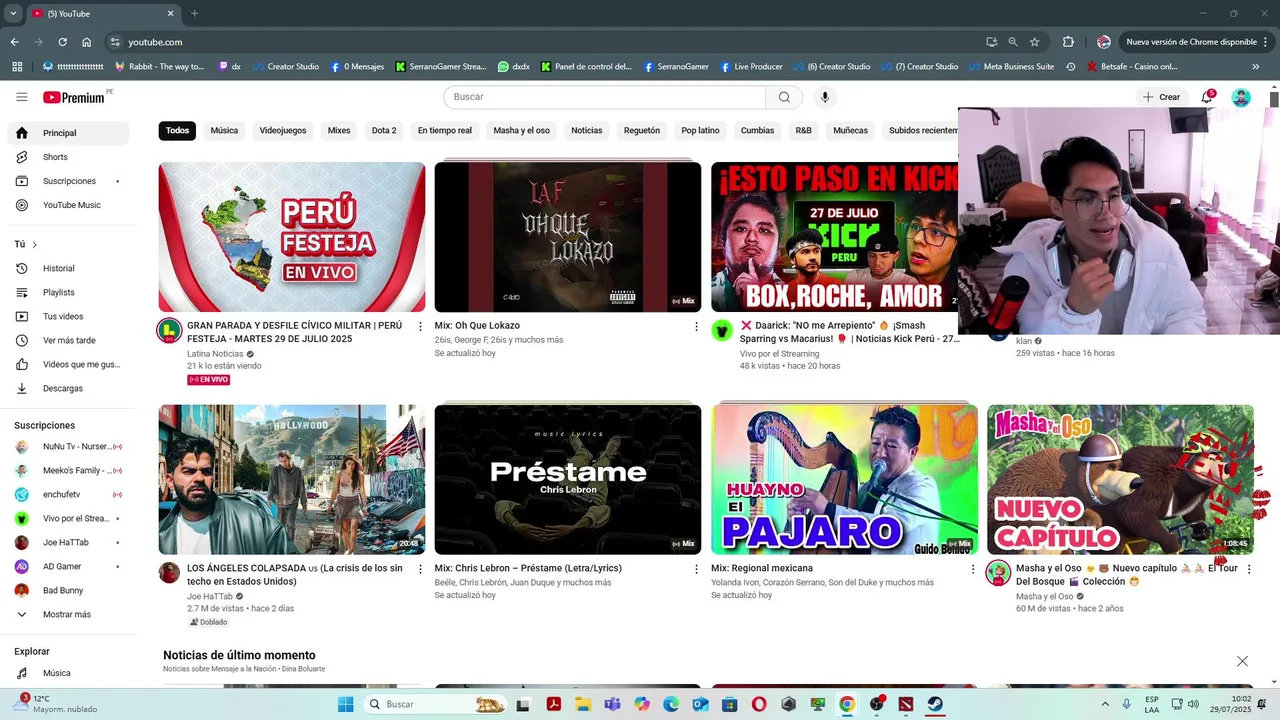Open Live Producer bookmark

[750, 67]
